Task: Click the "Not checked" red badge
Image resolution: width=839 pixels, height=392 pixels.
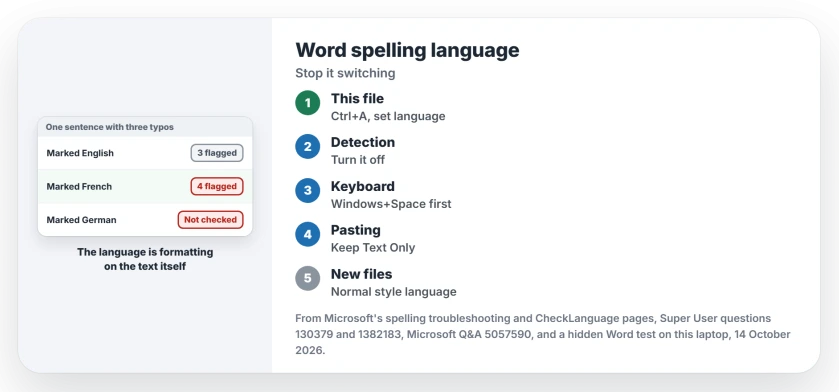Action: [x=210, y=220]
